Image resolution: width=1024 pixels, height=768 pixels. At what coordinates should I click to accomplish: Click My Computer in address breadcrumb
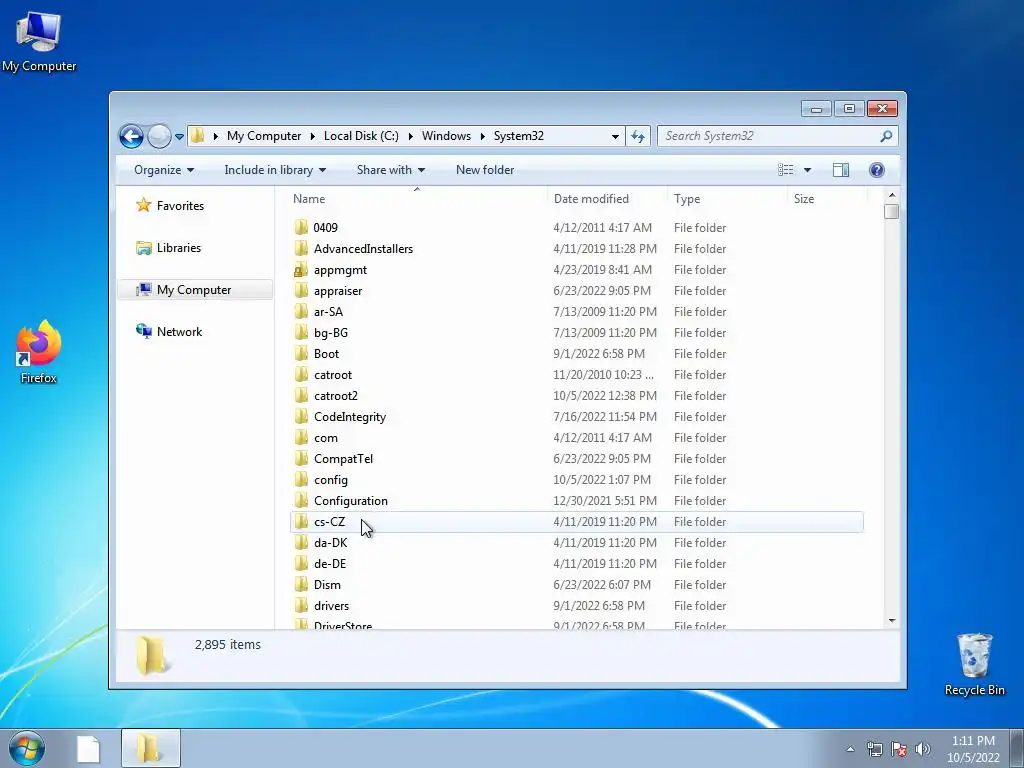click(x=264, y=136)
